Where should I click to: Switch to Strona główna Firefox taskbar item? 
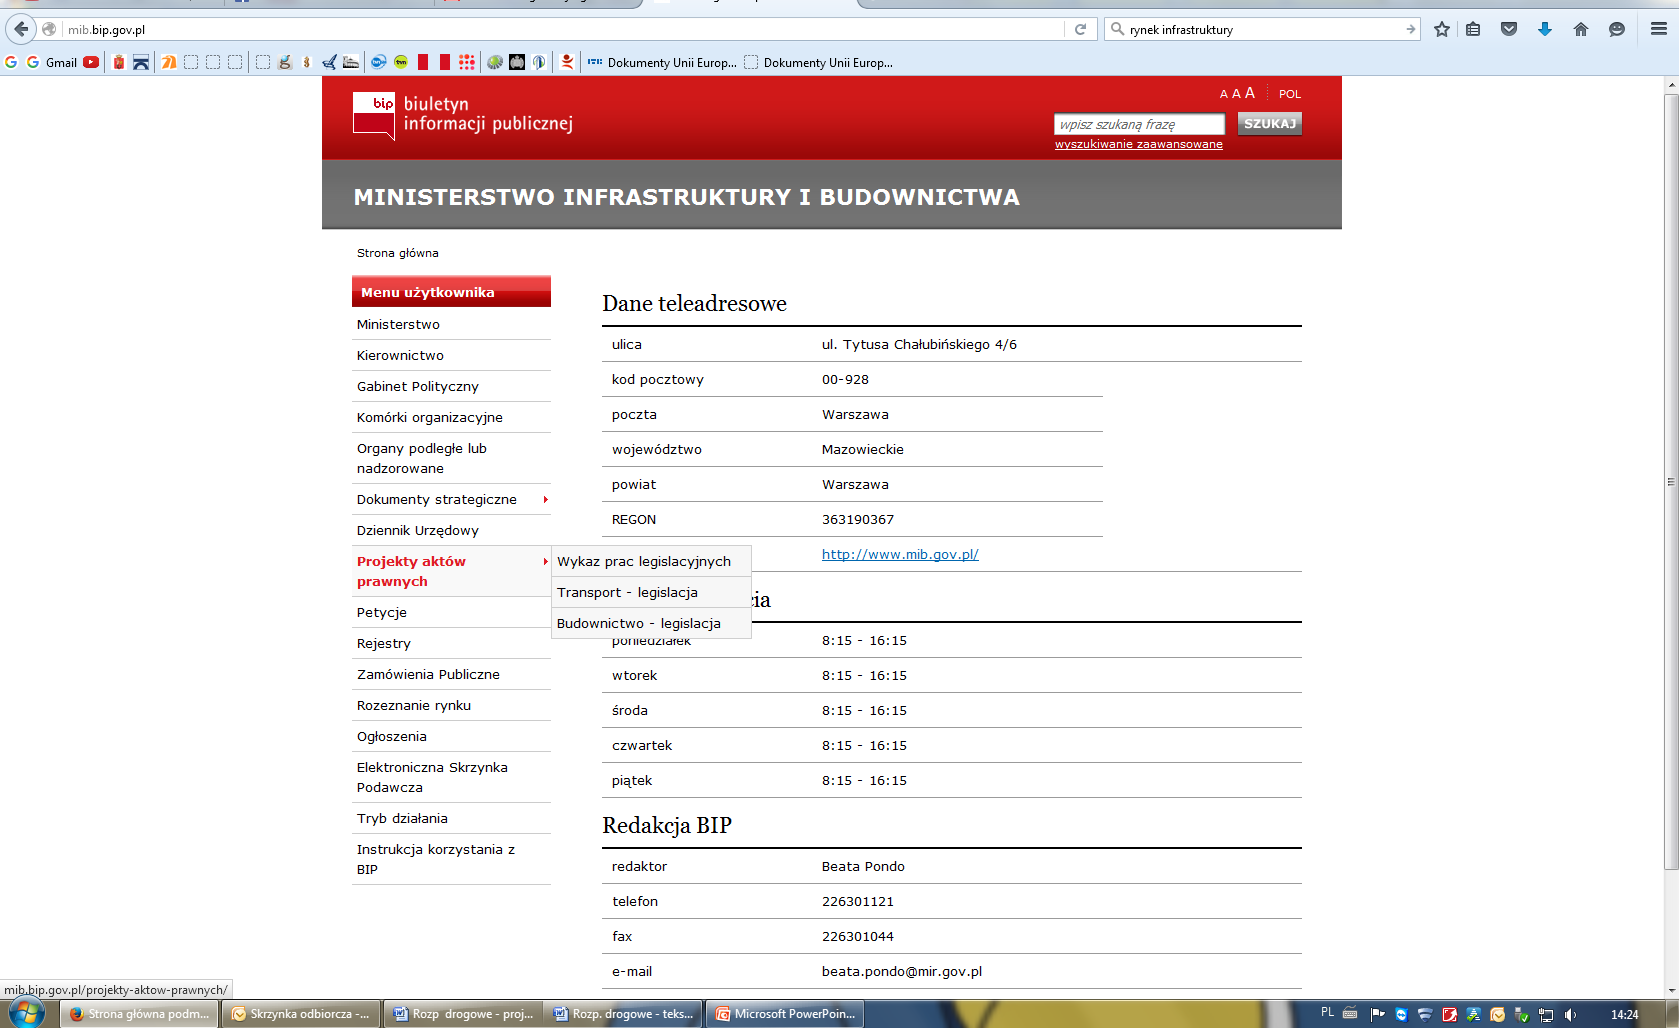(x=140, y=1014)
